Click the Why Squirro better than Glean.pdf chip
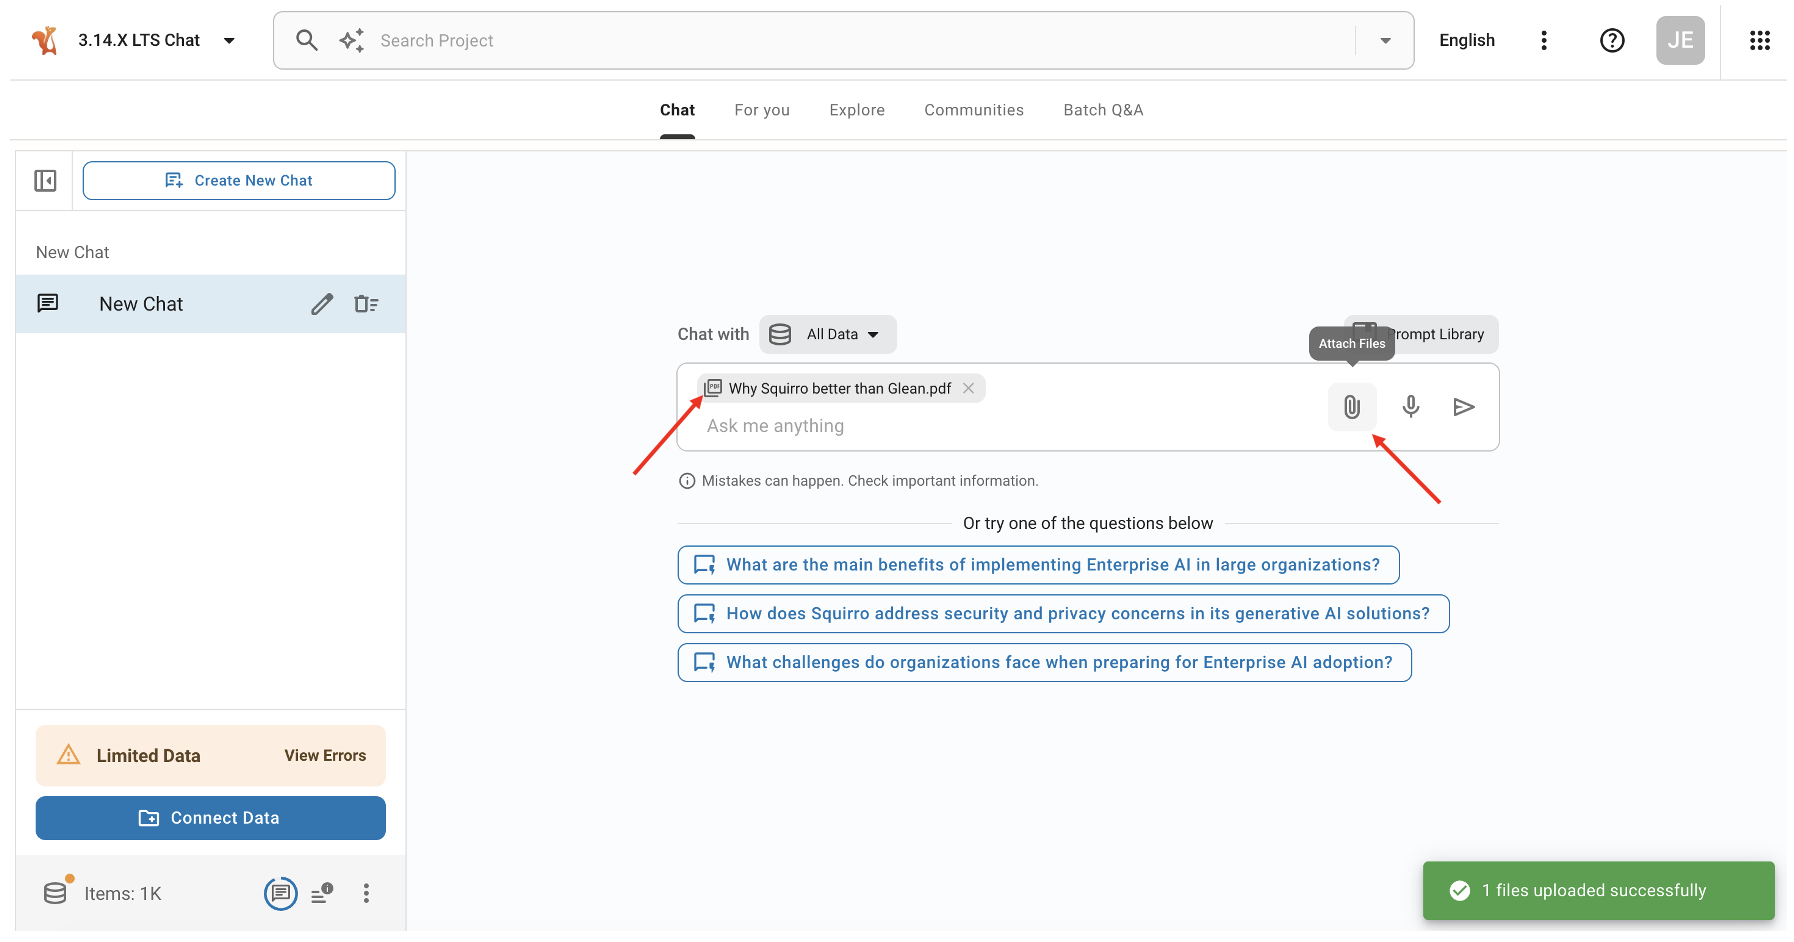The height and width of the screenshot is (942, 1794). tap(840, 388)
